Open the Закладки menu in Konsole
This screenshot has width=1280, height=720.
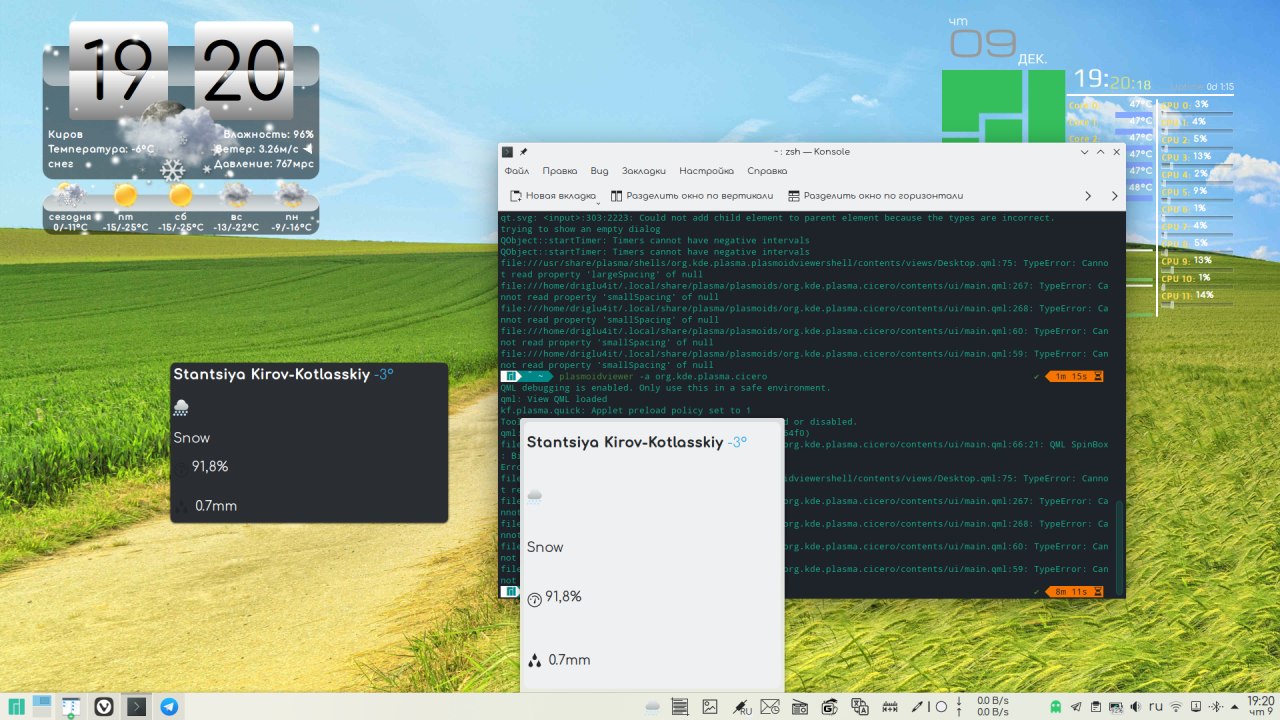(644, 171)
